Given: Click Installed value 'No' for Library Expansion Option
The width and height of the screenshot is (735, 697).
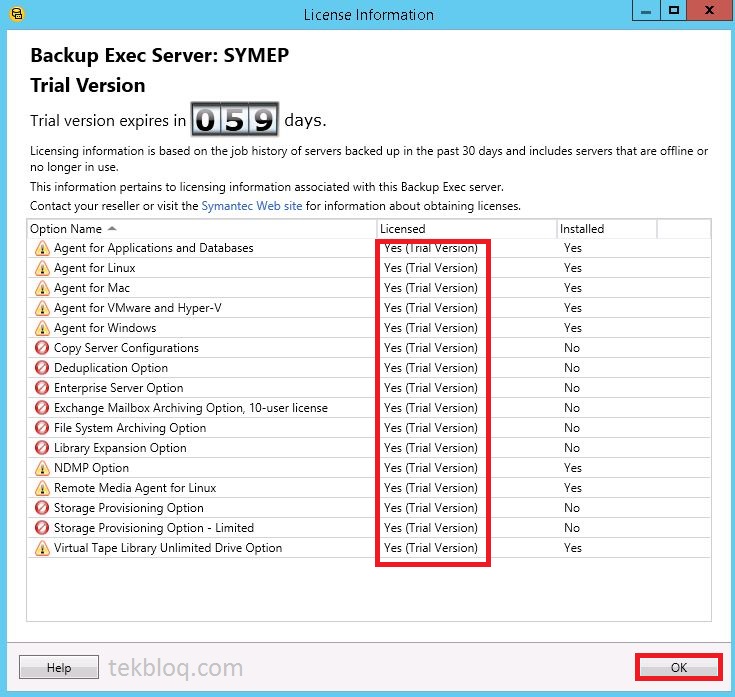Looking at the screenshot, I should coord(572,448).
